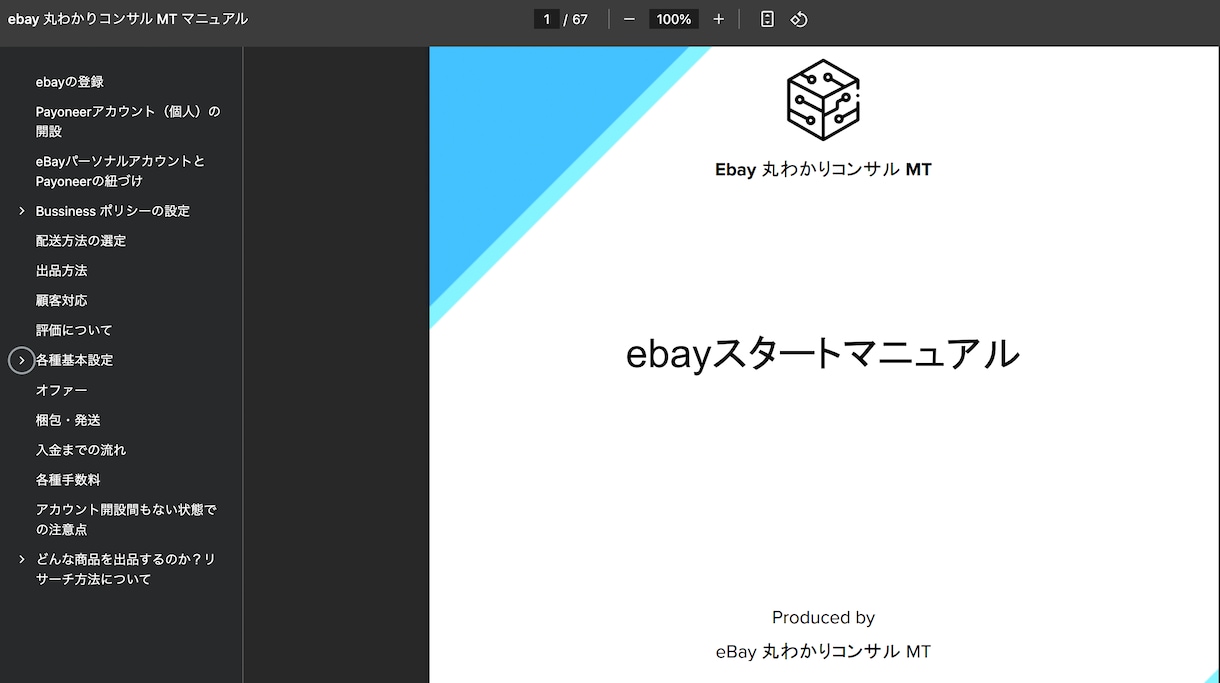Select どんな商品を出品するのか？リサーチ方法について label
This screenshot has width=1220, height=683.
(126, 569)
